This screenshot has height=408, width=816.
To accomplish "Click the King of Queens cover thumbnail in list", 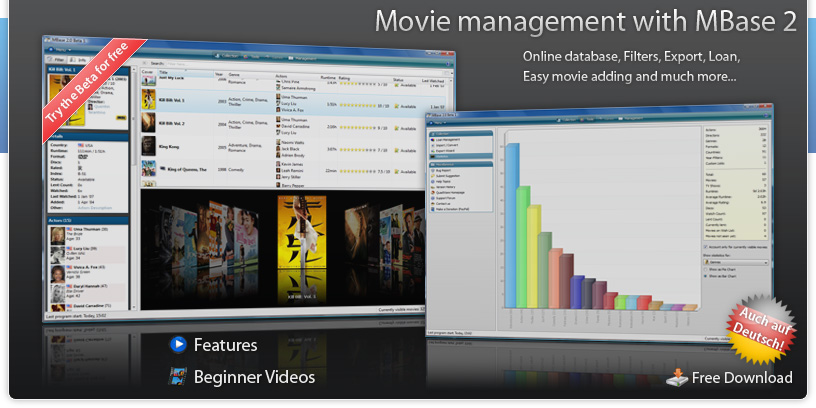I will click(148, 168).
